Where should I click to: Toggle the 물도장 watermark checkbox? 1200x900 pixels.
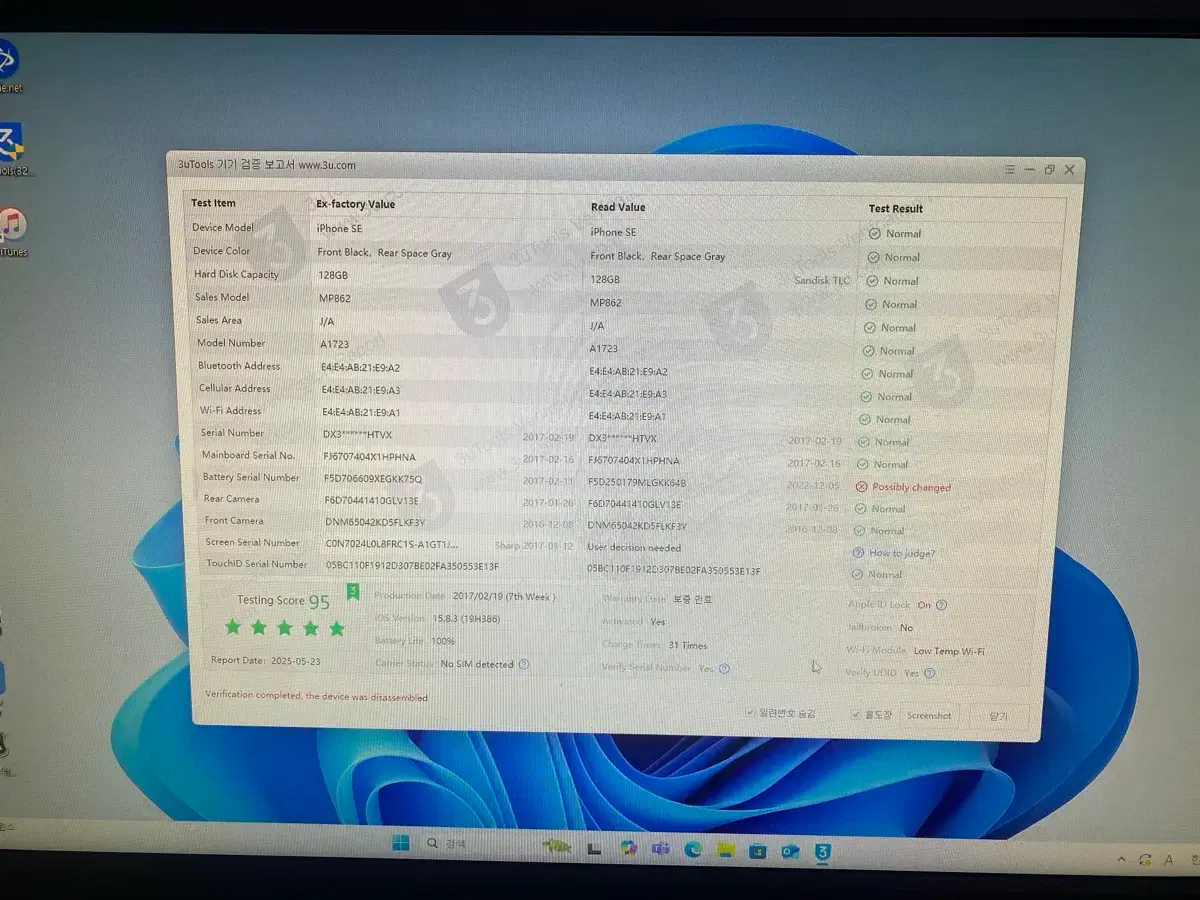click(856, 715)
